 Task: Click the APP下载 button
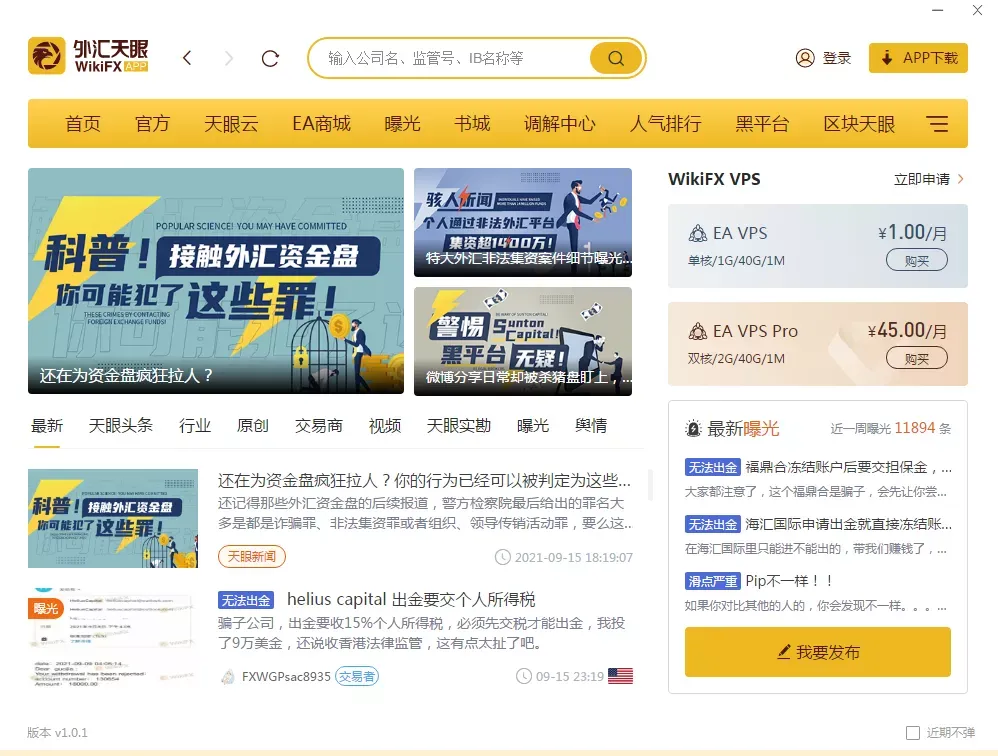(918, 58)
